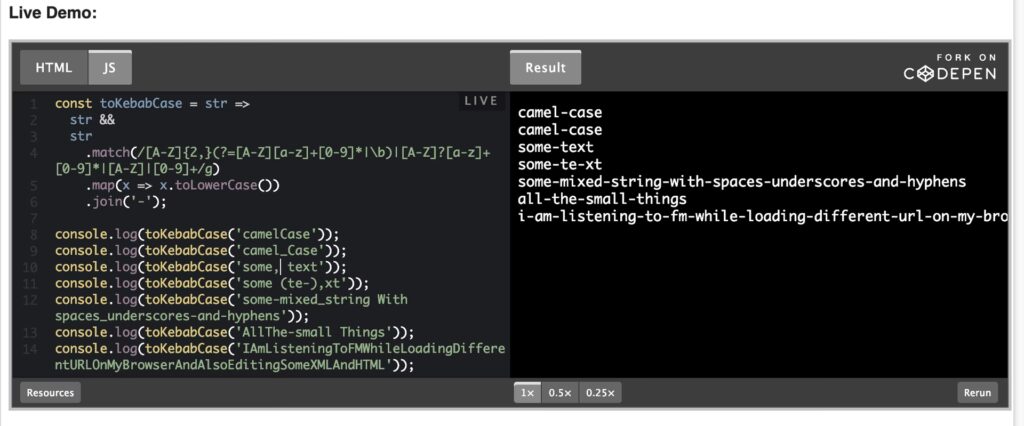Switch to the HTML tab
The width and height of the screenshot is (1024, 426).
pyautogui.click(x=54, y=68)
